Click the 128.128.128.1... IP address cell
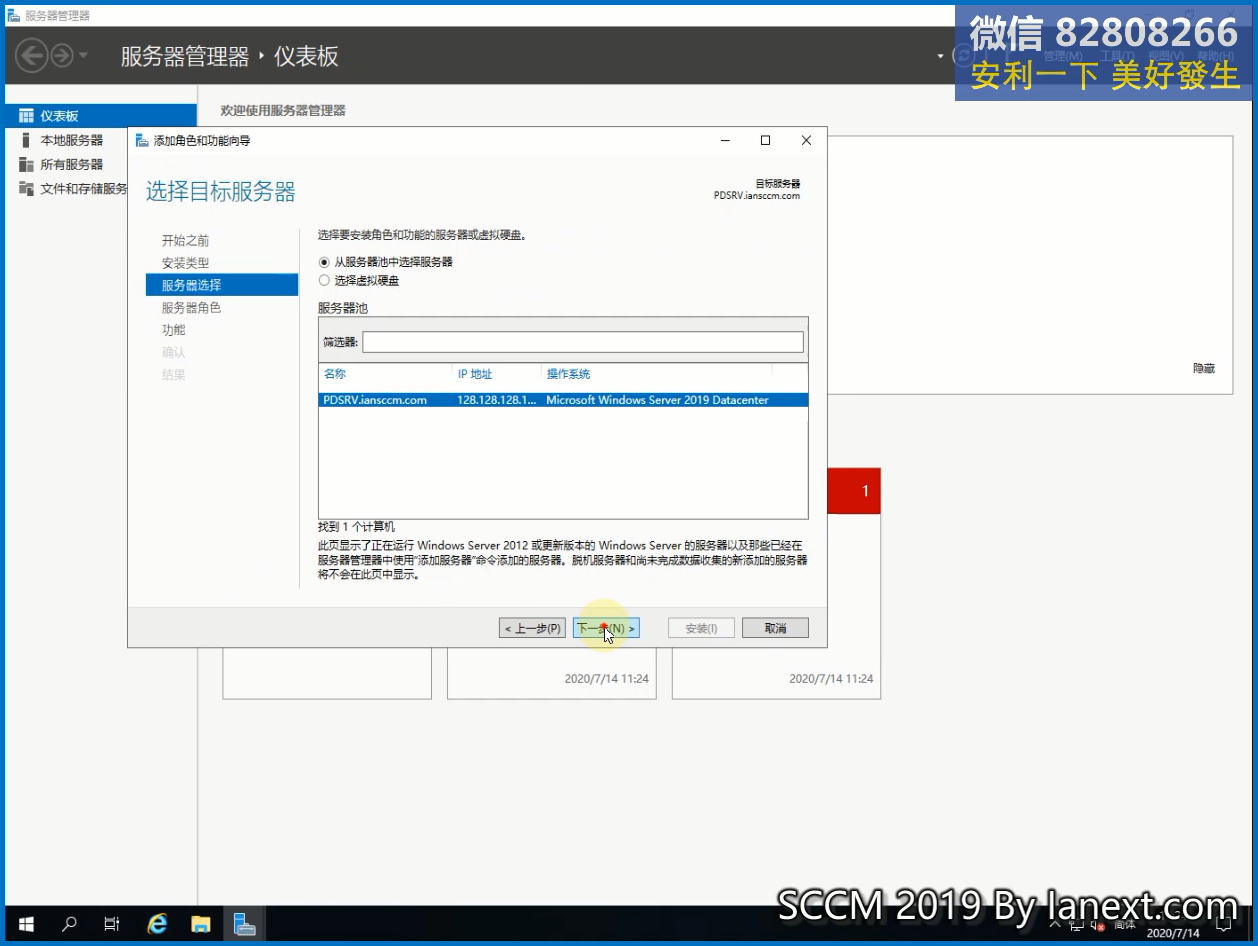This screenshot has height=946, width=1258. 497,400
